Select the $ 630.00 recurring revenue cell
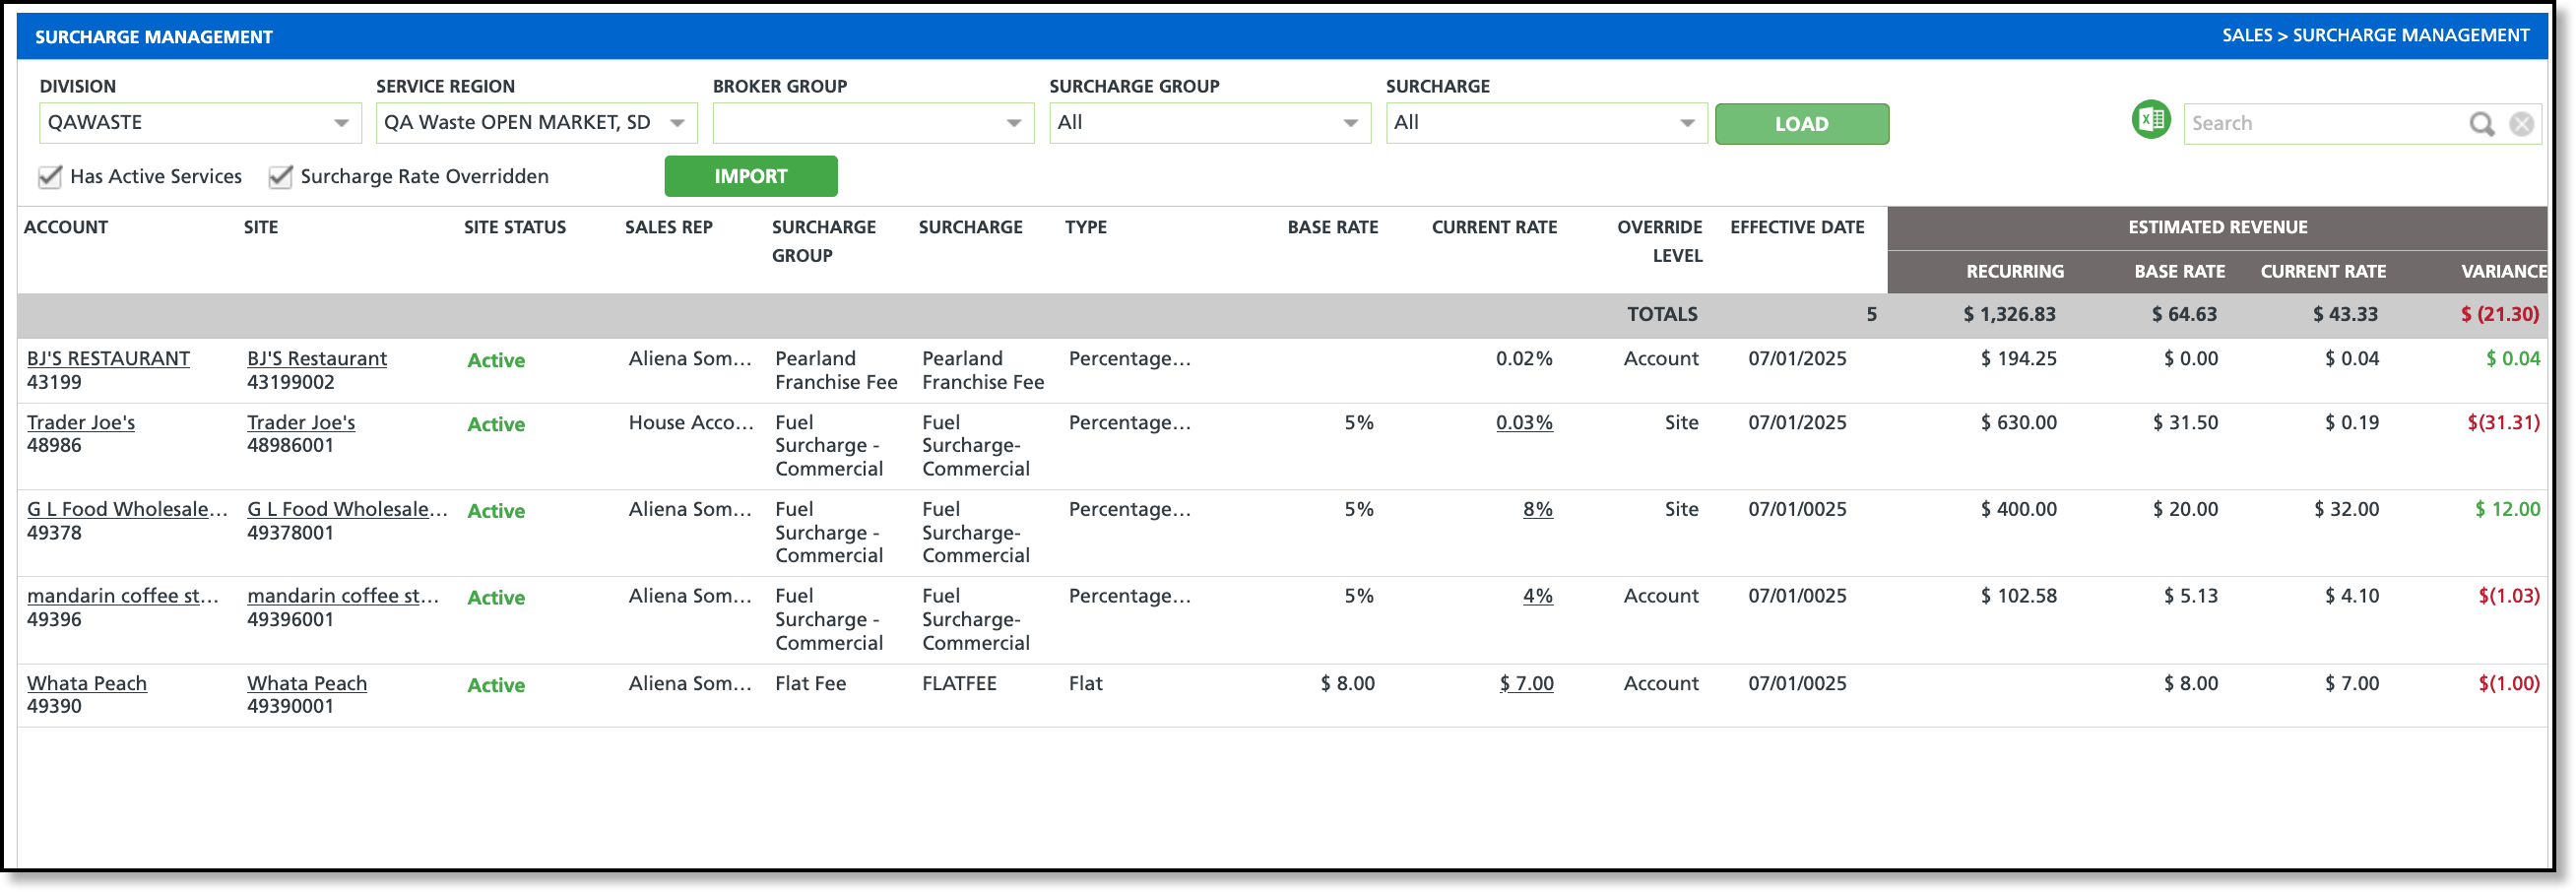Screen dimensions: 2576x892 [x=2019, y=423]
